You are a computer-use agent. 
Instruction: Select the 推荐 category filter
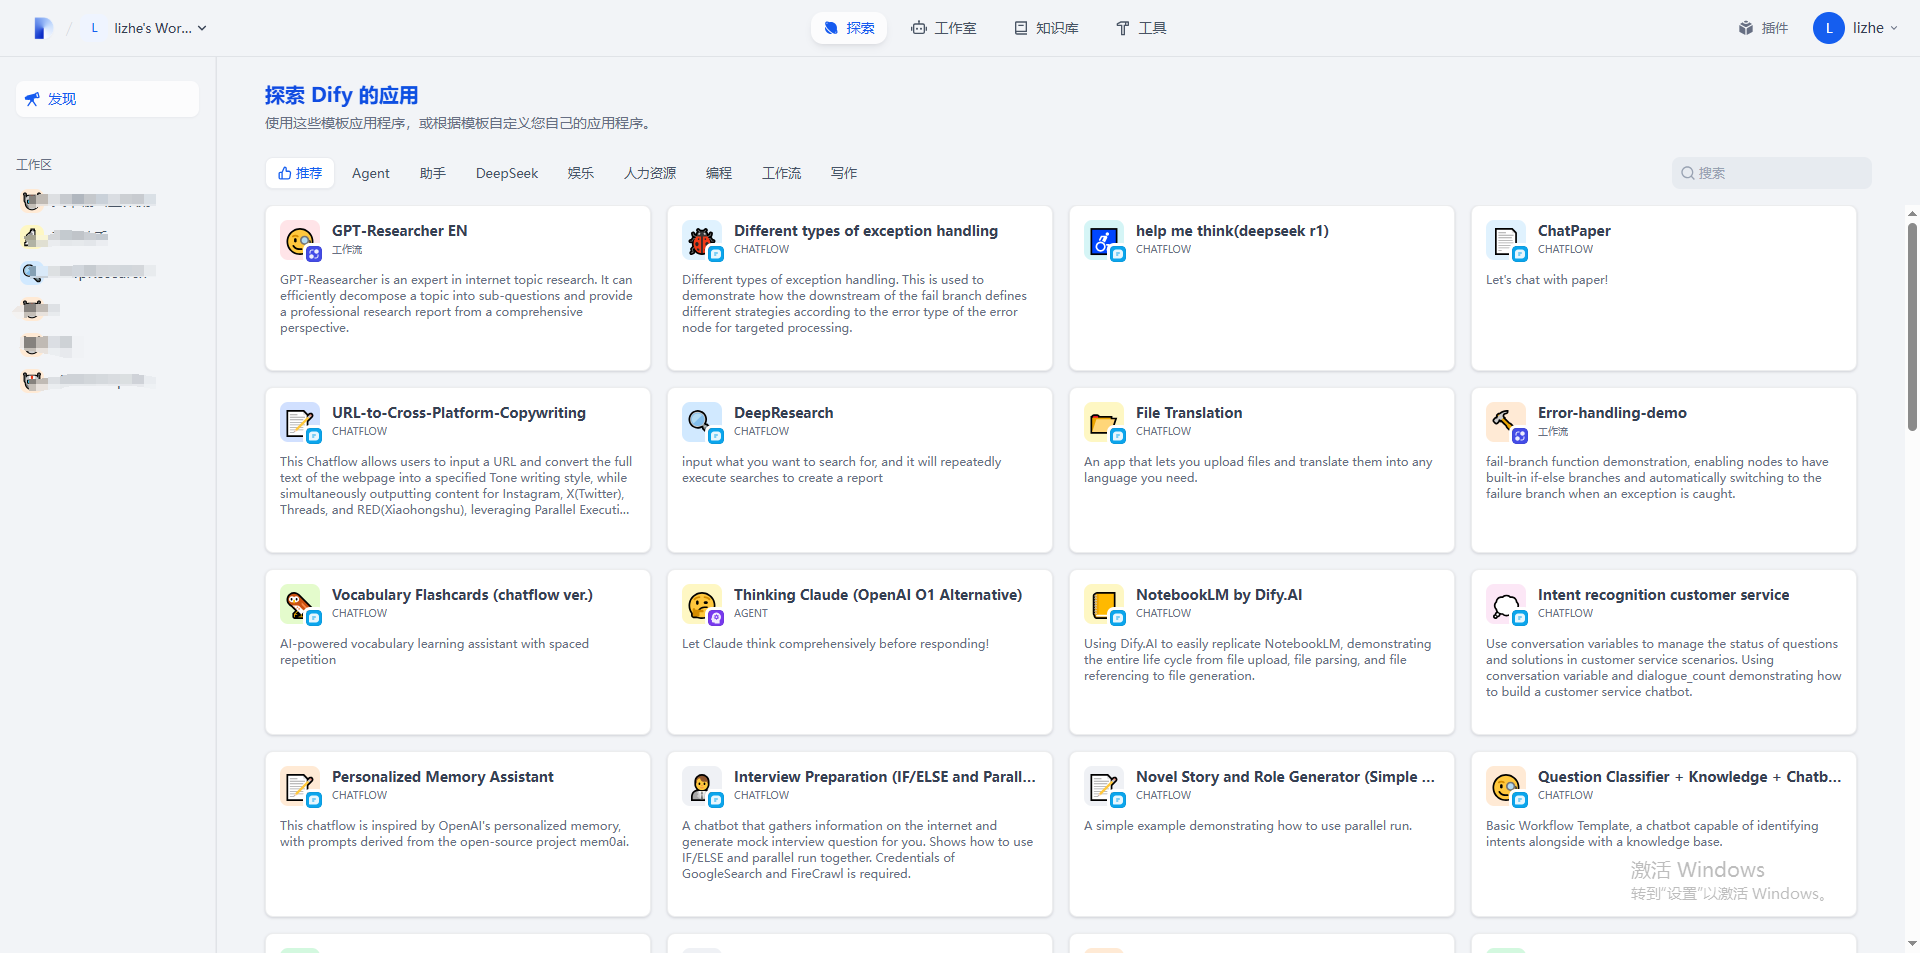click(300, 173)
